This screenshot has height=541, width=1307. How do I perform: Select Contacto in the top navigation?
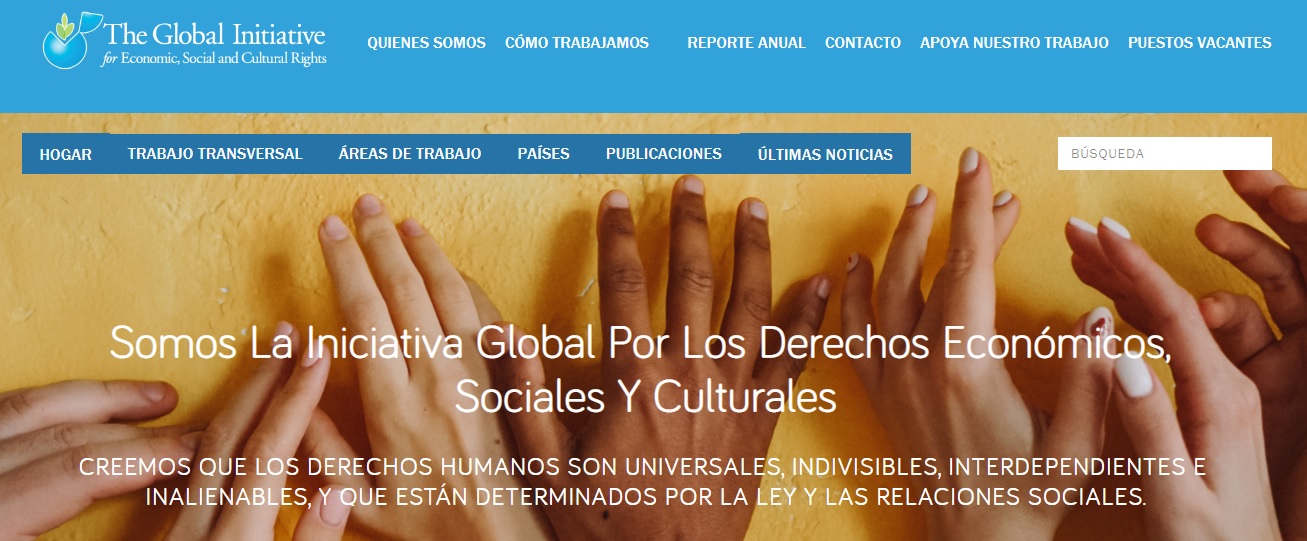pyautogui.click(x=863, y=43)
